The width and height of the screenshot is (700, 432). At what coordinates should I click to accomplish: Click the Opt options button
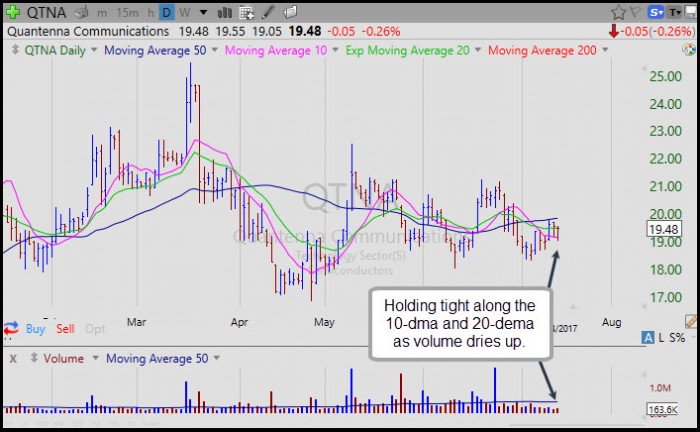click(95, 329)
